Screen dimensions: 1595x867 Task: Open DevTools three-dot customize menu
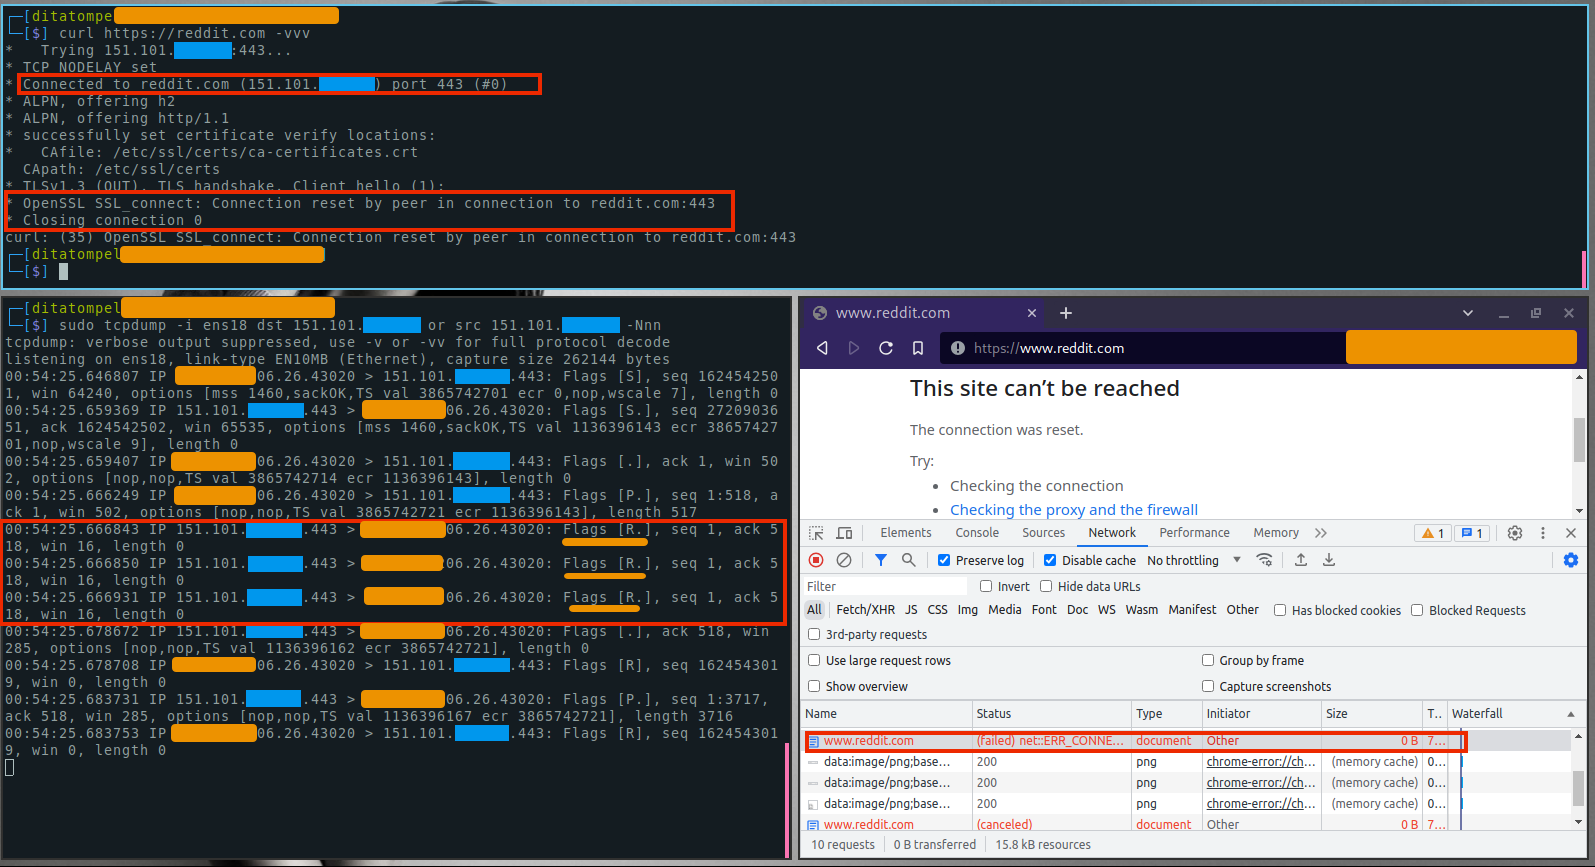click(x=1543, y=533)
